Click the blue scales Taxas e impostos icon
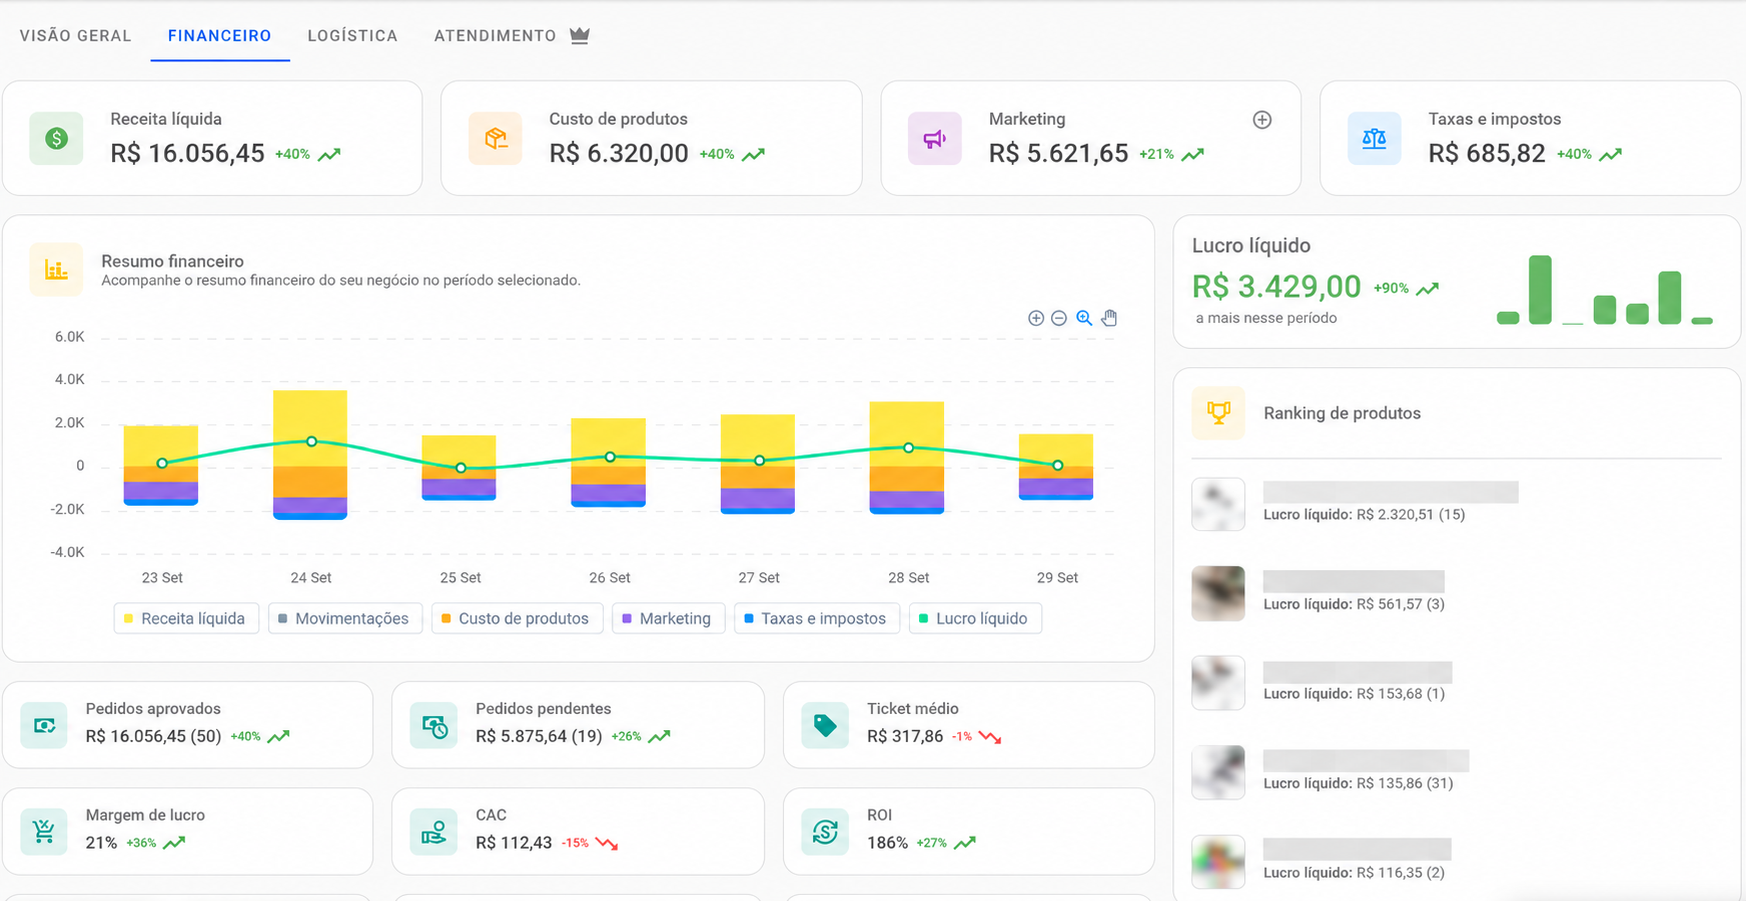Image resolution: width=1746 pixels, height=901 pixels. coord(1374,138)
